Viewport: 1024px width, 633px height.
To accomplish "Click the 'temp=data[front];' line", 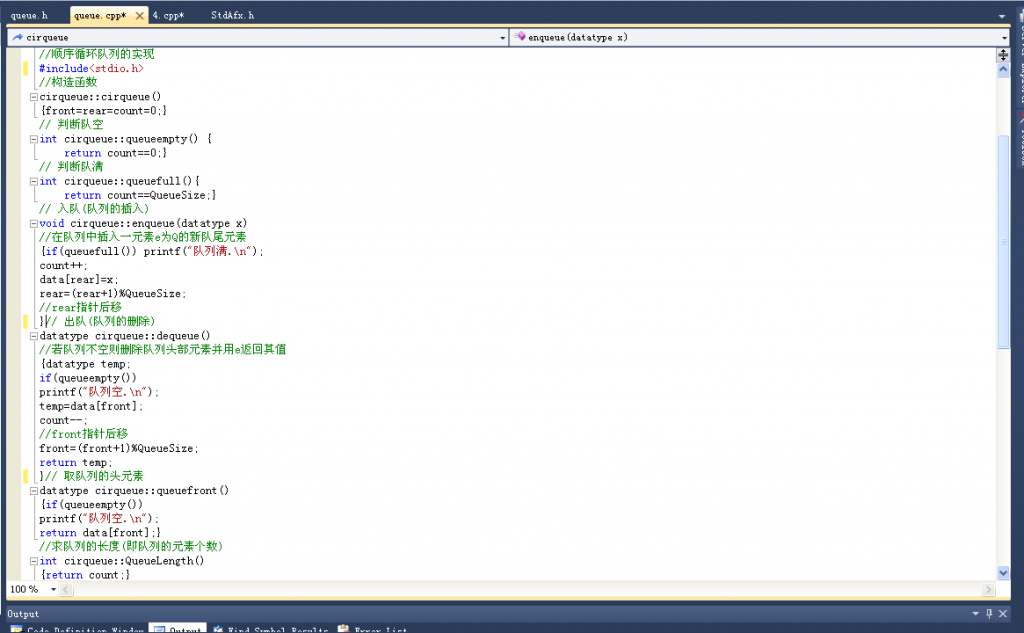I will pyautogui.click(x=91, y=406).
